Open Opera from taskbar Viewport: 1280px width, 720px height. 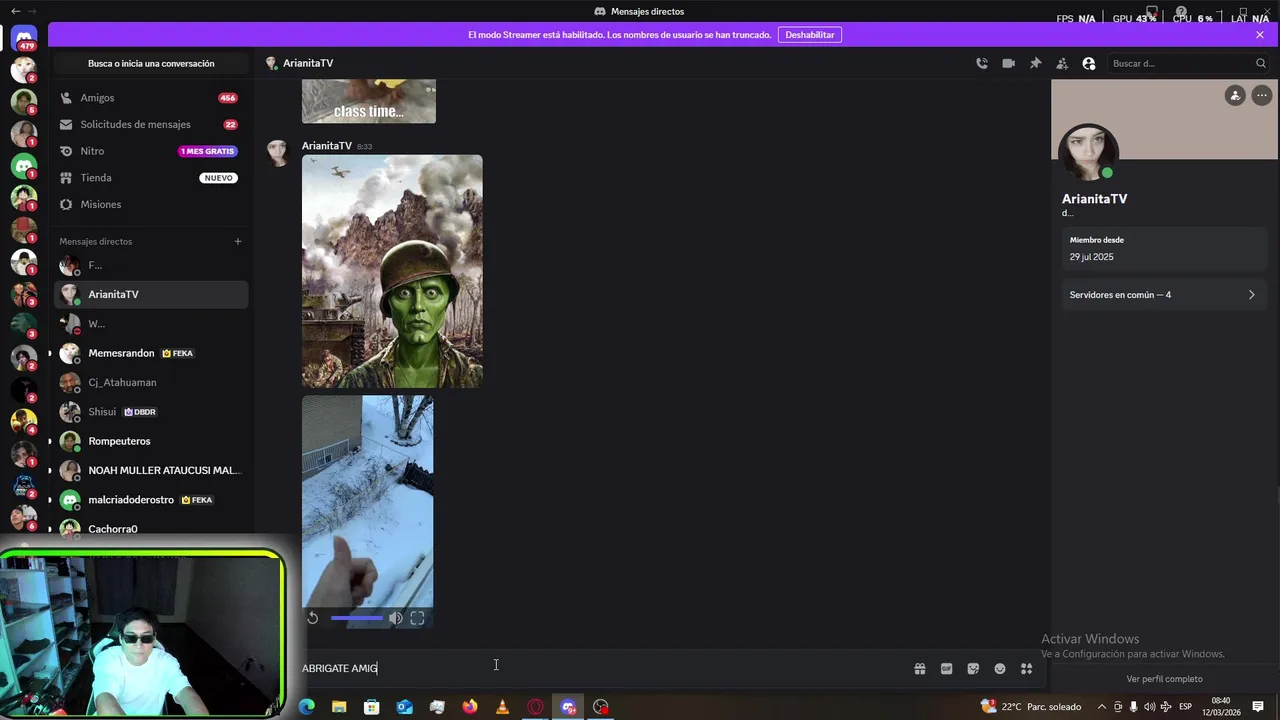(x=535, y=707)
